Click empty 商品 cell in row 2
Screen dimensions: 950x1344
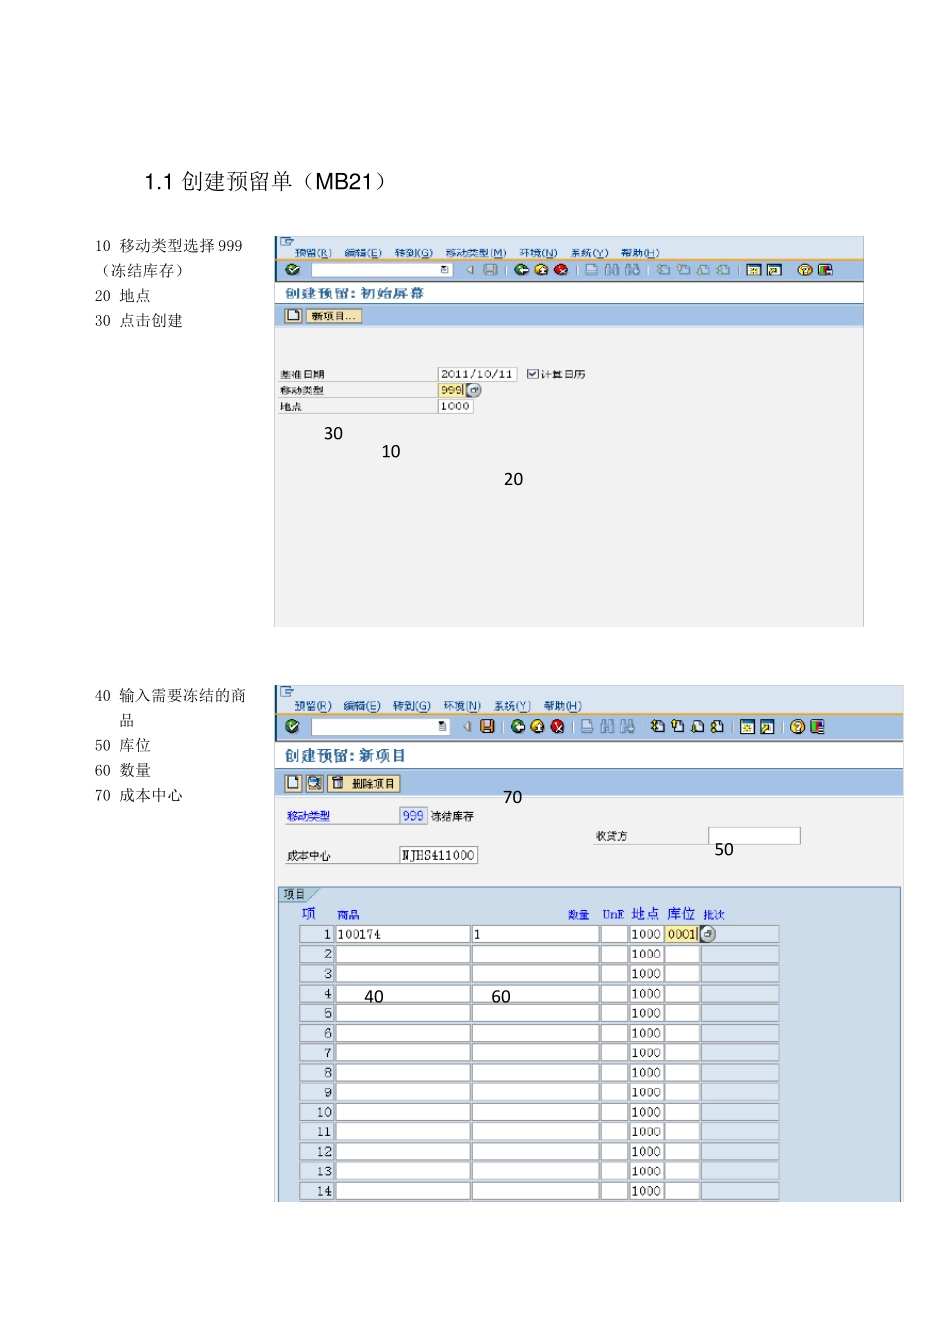pos(403,954)
